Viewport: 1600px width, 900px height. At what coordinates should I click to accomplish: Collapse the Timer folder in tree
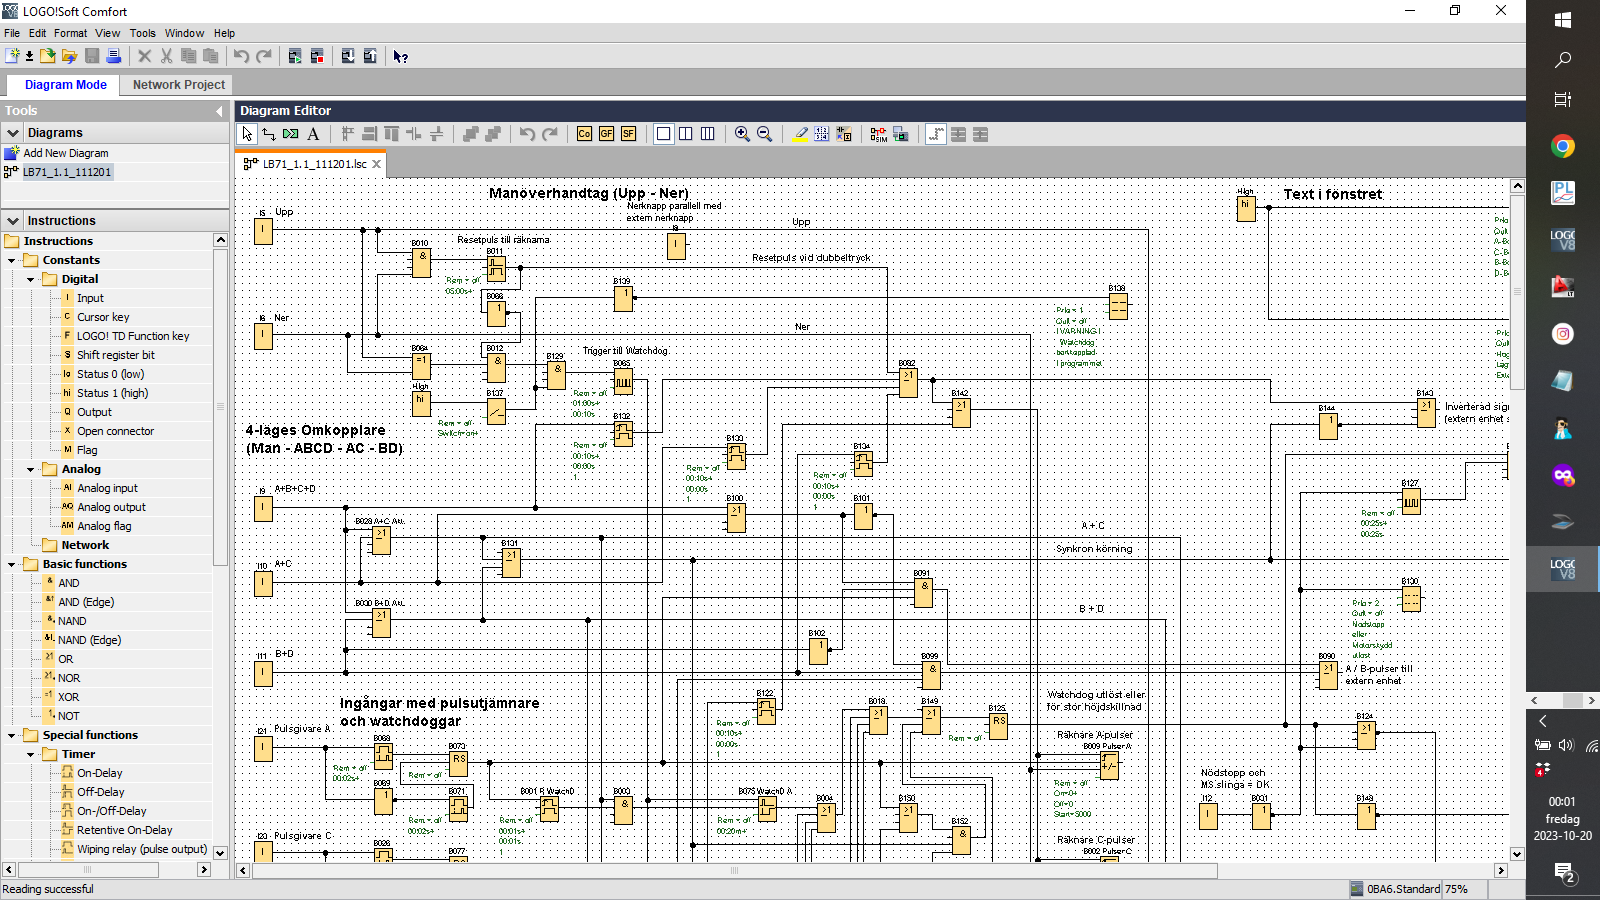[31, 754]
